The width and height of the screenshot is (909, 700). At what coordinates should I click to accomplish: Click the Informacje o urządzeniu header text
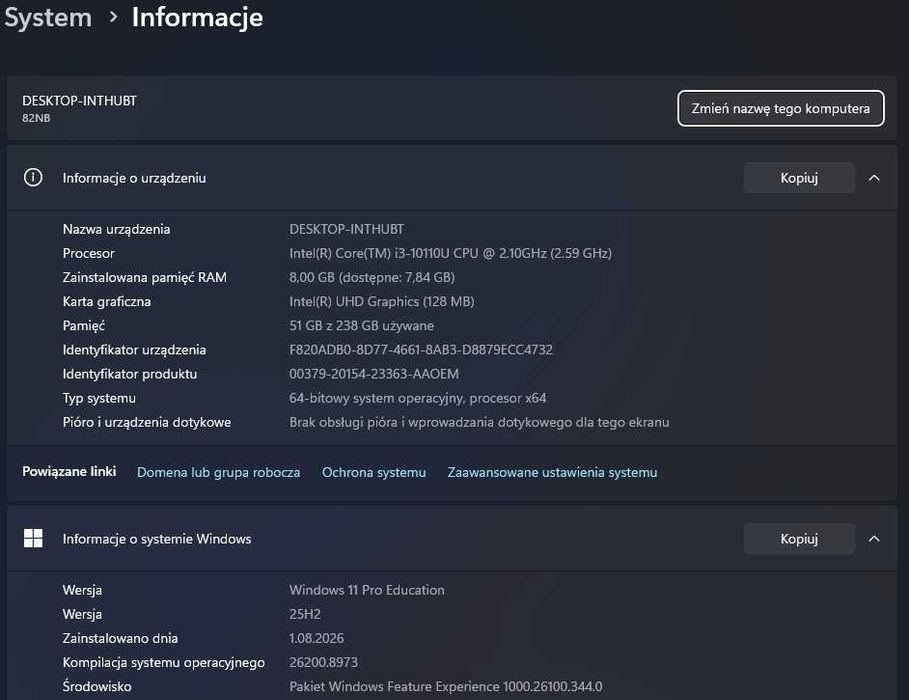pyautogui.click(x=134, y=178)
